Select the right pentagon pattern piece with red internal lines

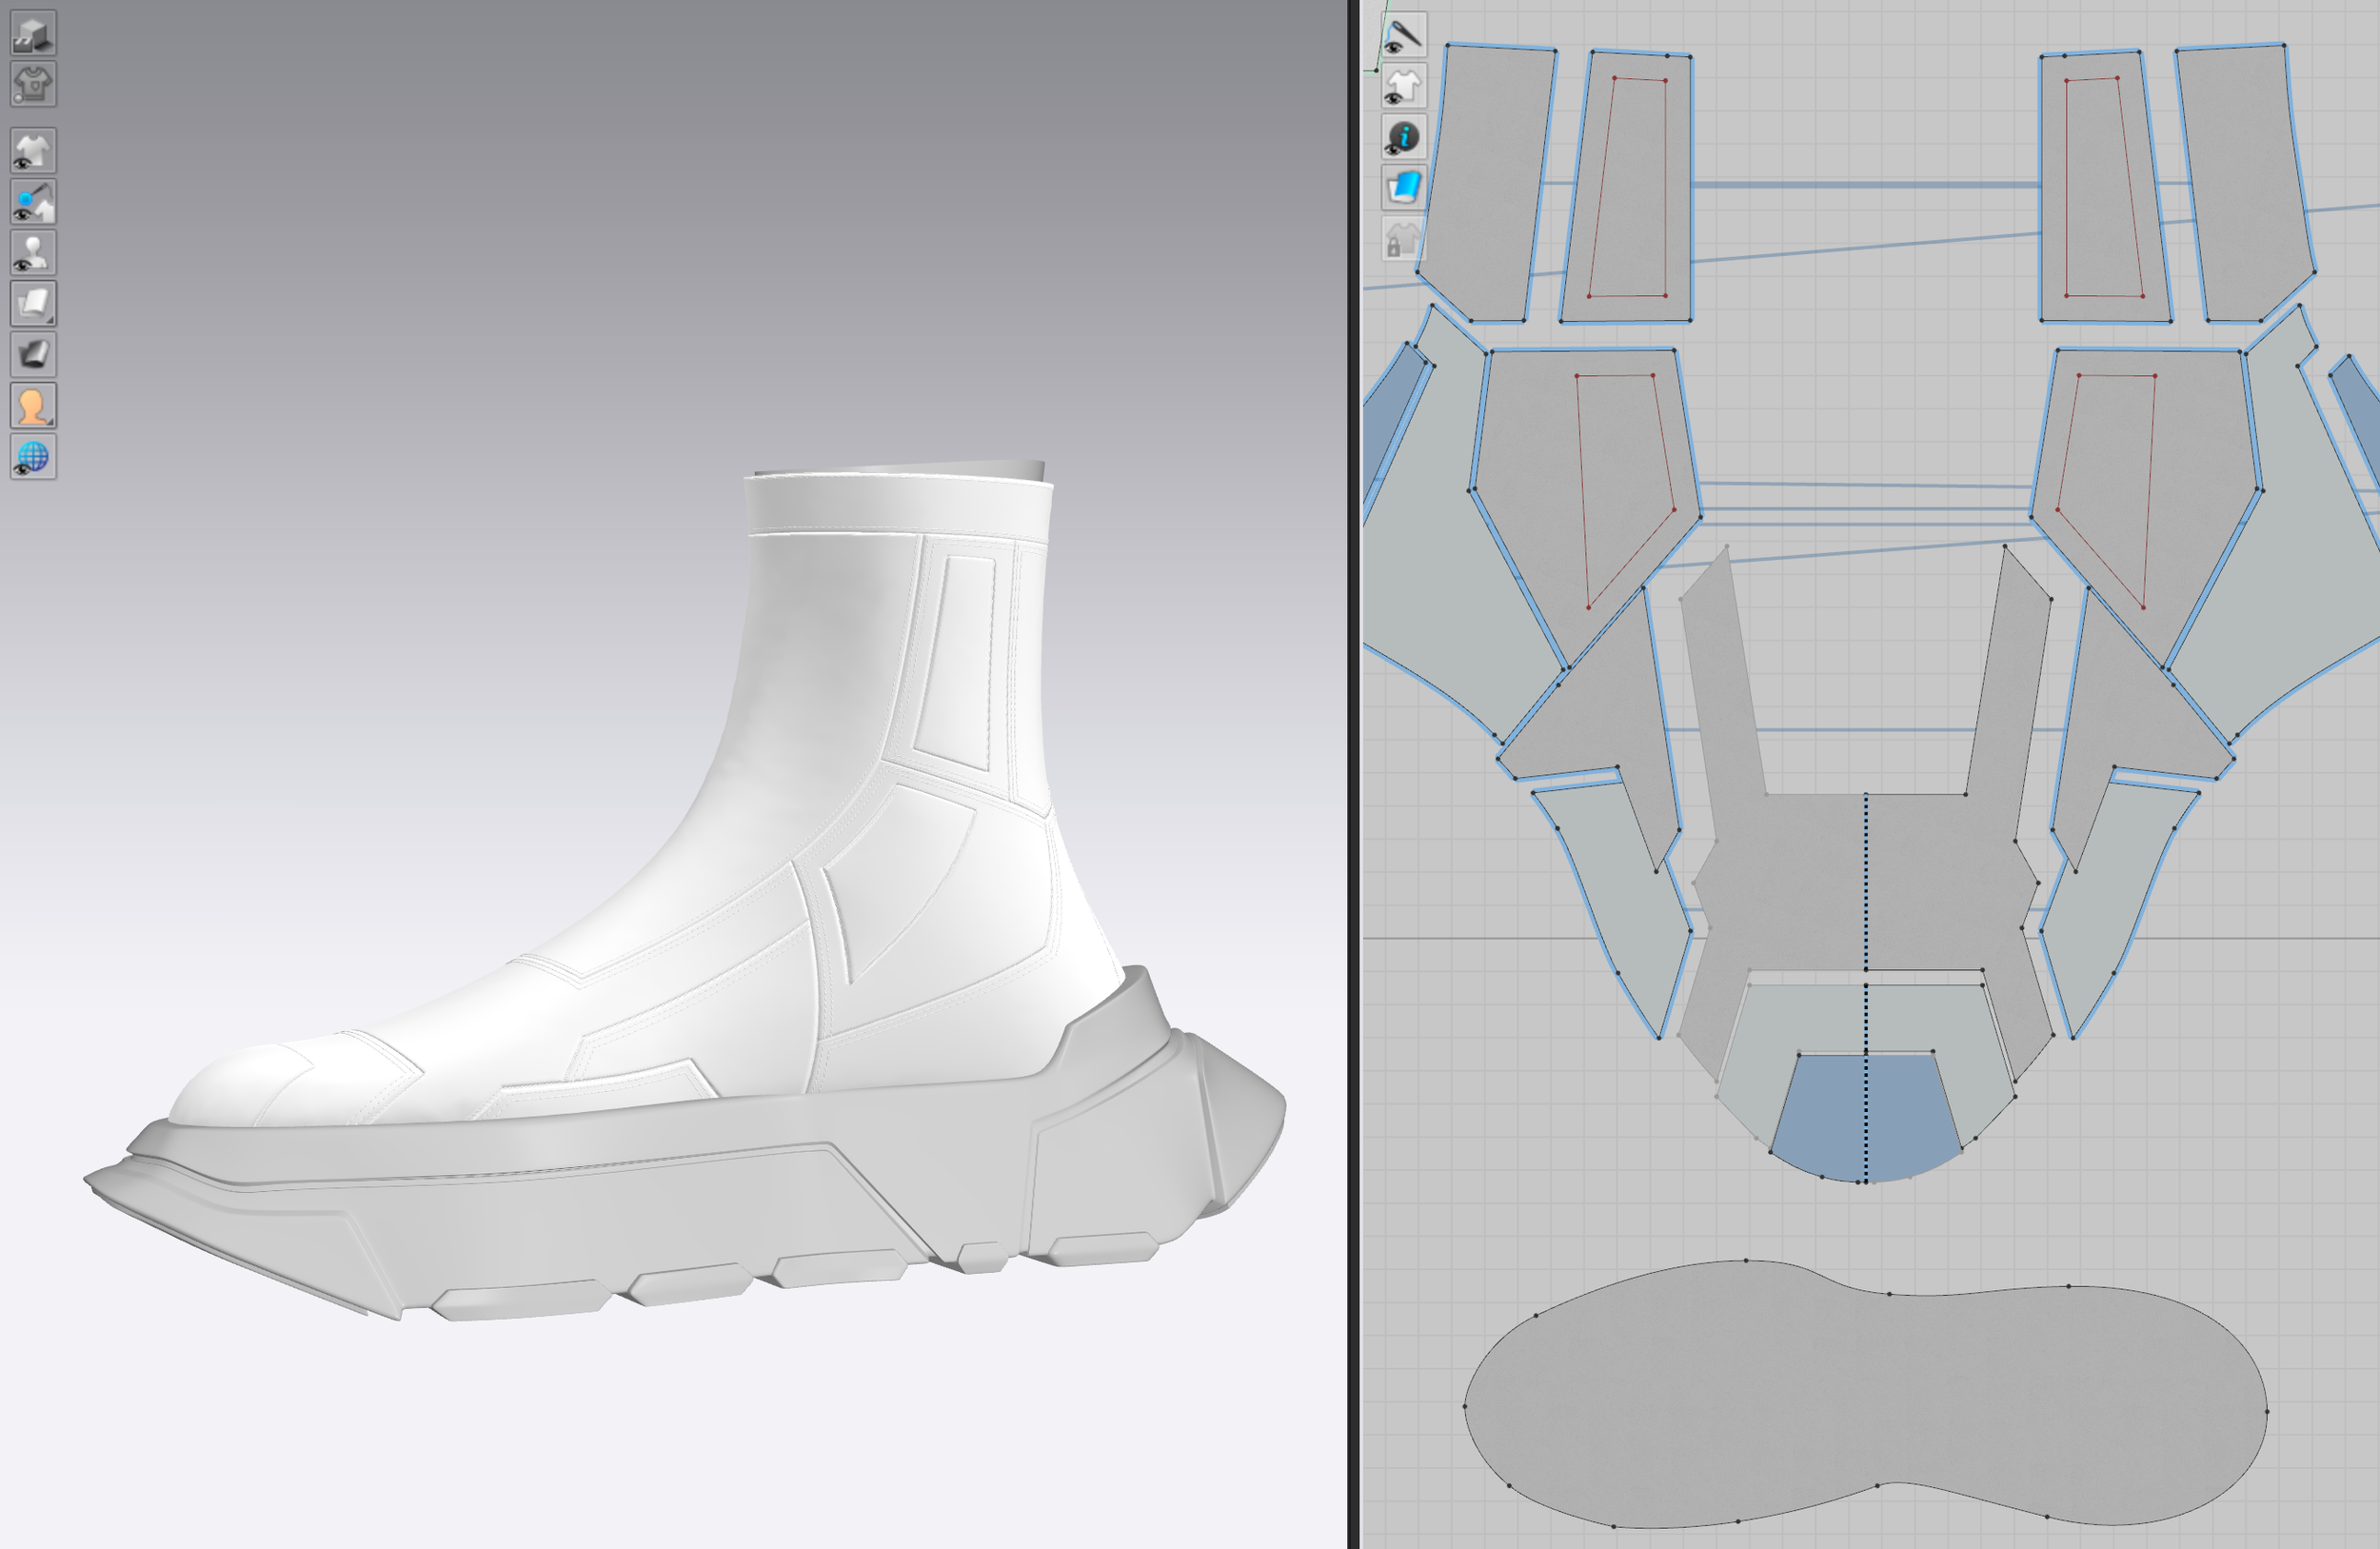click(2146, 500)
